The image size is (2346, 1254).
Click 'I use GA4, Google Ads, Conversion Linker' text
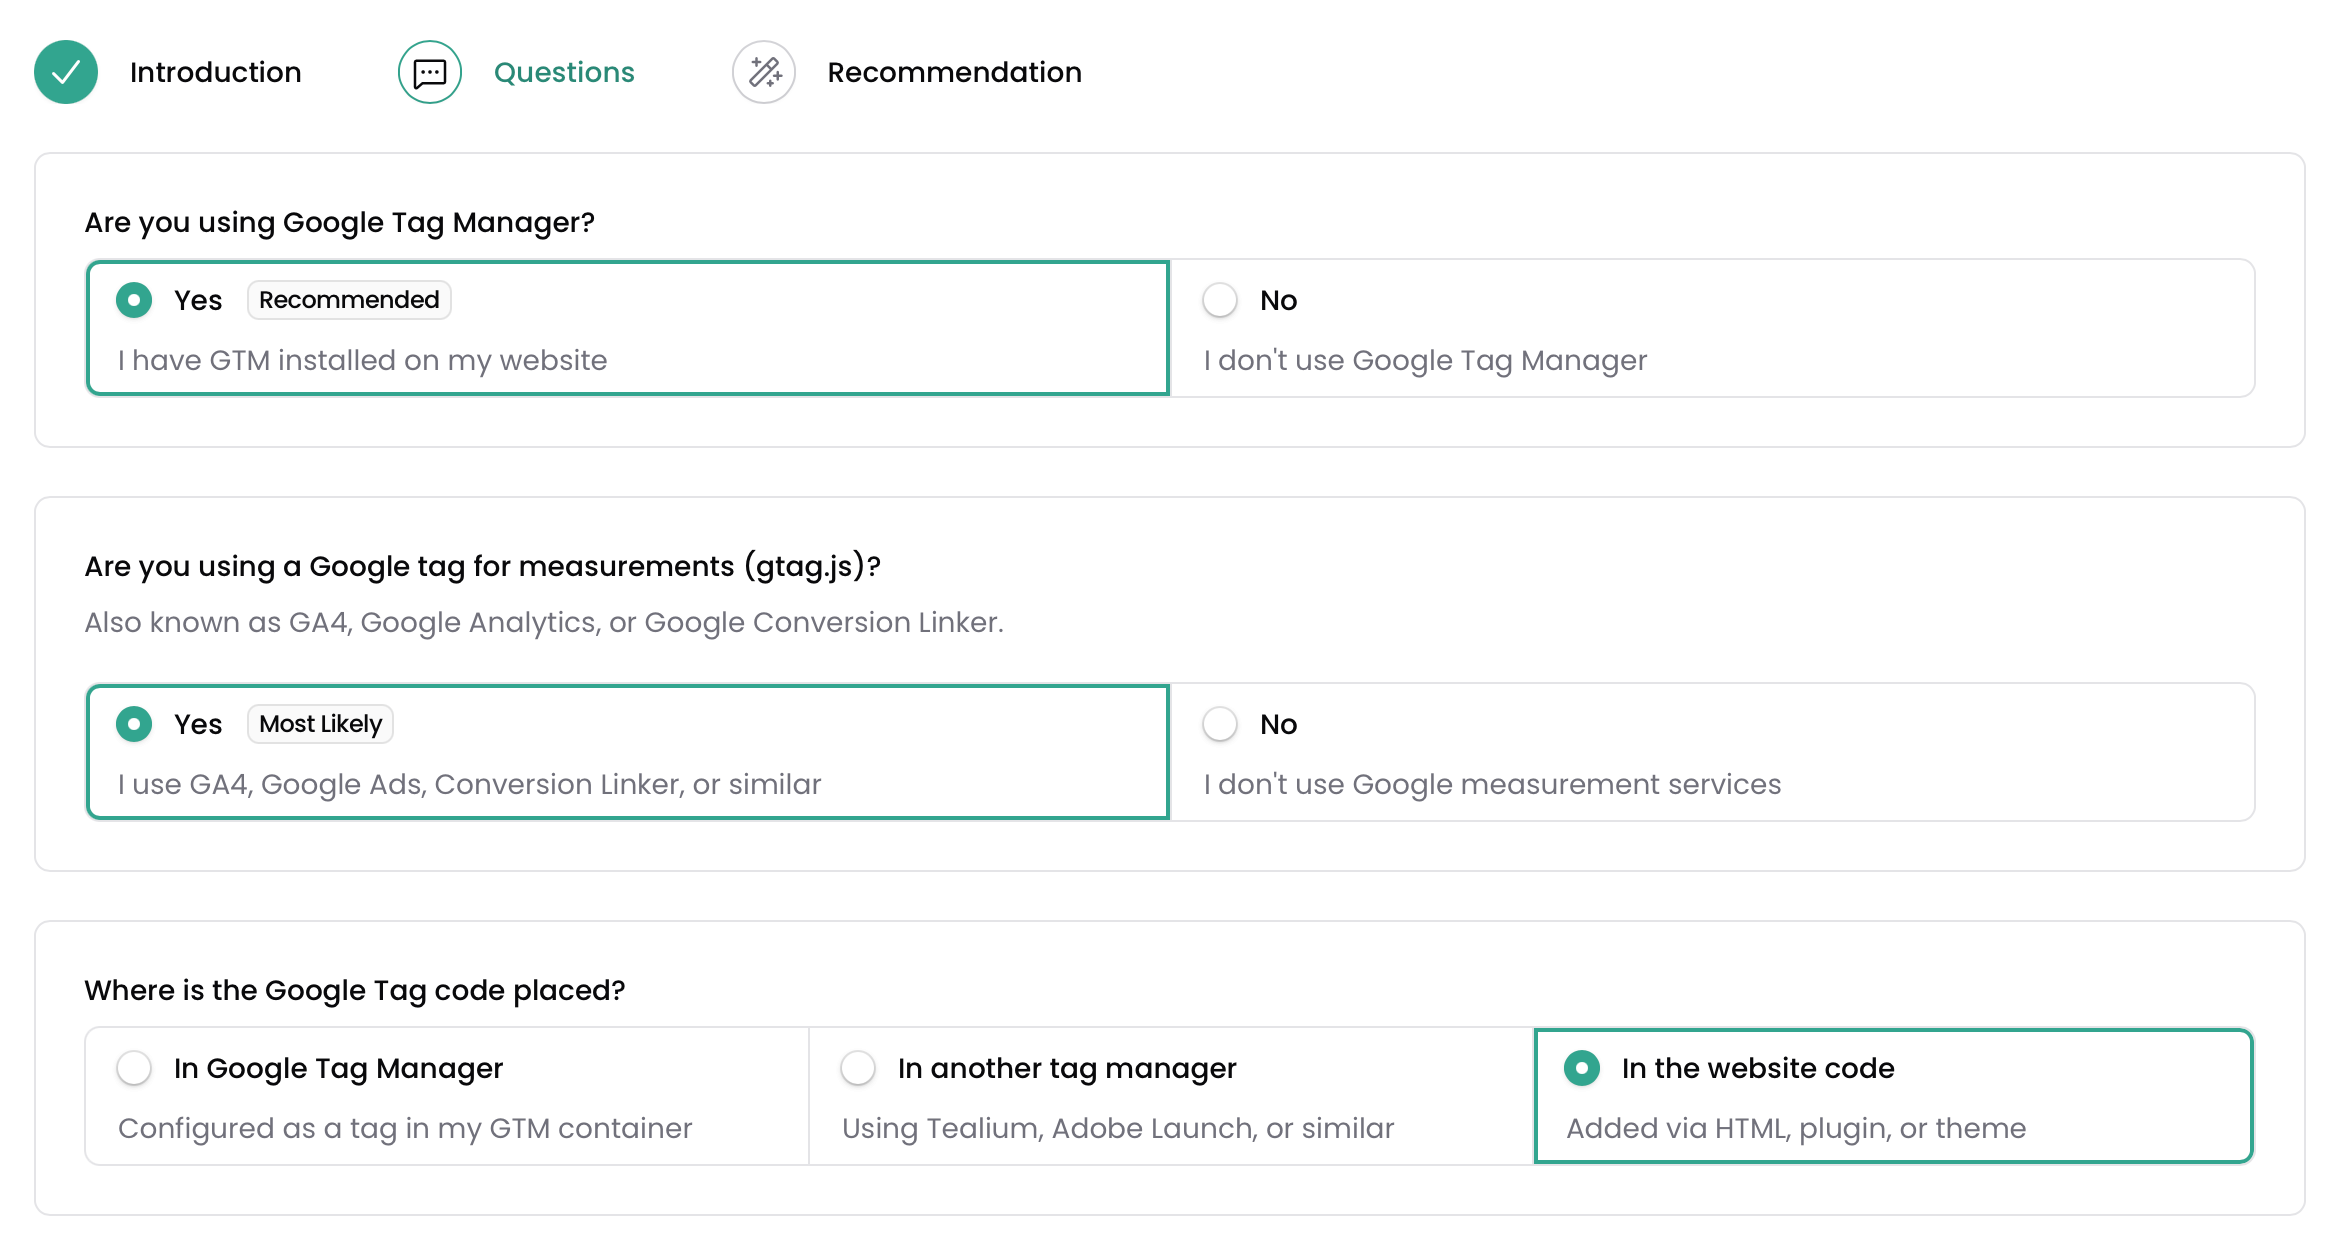point(469,784)
